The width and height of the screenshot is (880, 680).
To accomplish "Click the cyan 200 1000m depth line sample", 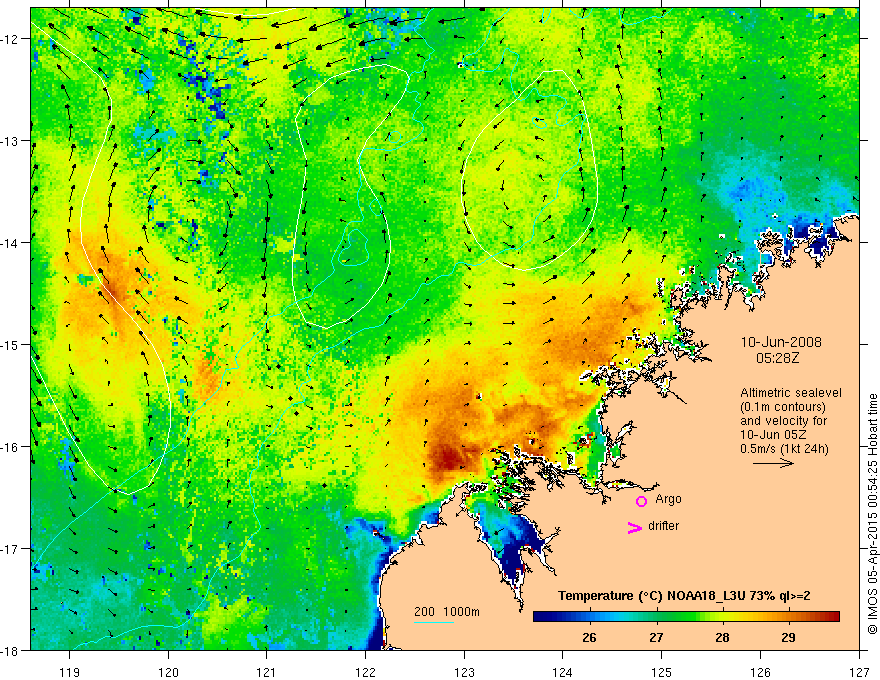I will [434, 622].
